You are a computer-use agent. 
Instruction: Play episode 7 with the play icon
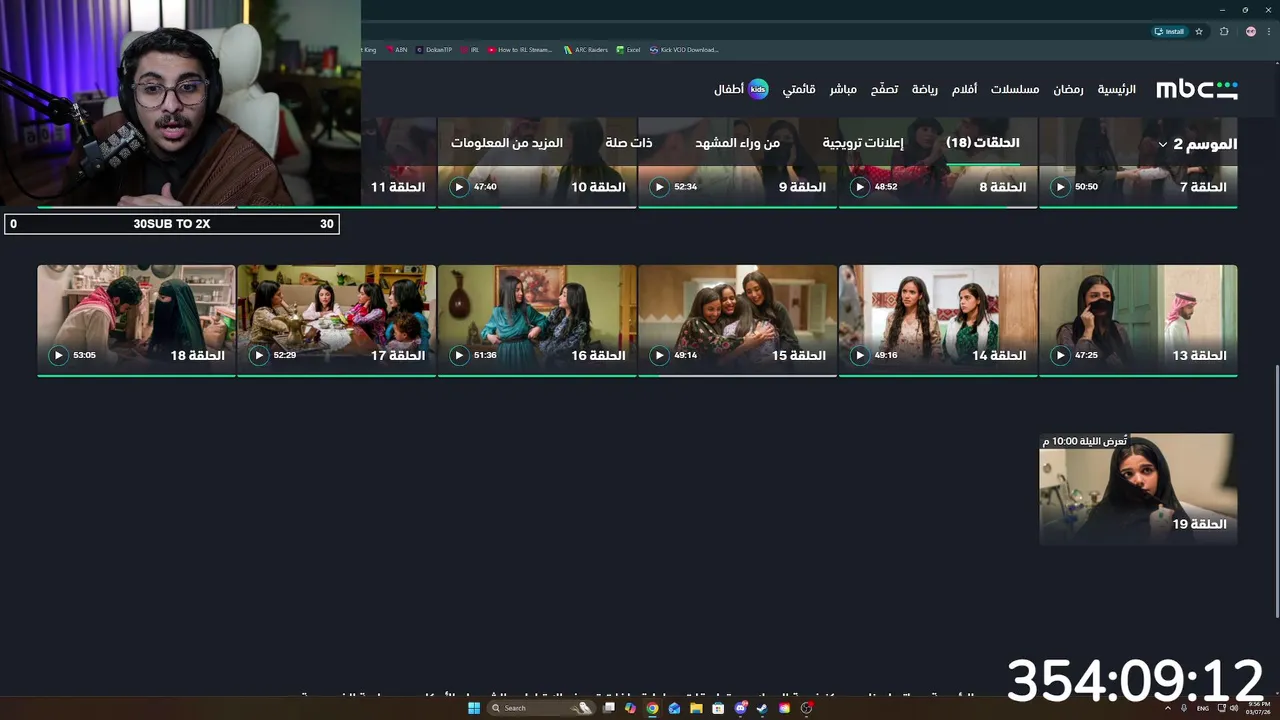click(1060, 187)
